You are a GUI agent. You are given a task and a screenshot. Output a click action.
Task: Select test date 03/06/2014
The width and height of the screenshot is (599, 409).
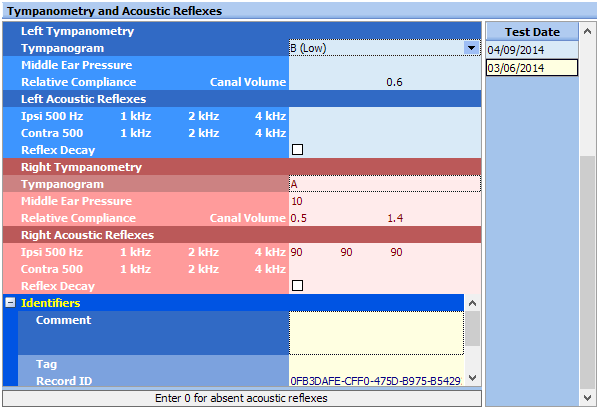pos(532,68)
